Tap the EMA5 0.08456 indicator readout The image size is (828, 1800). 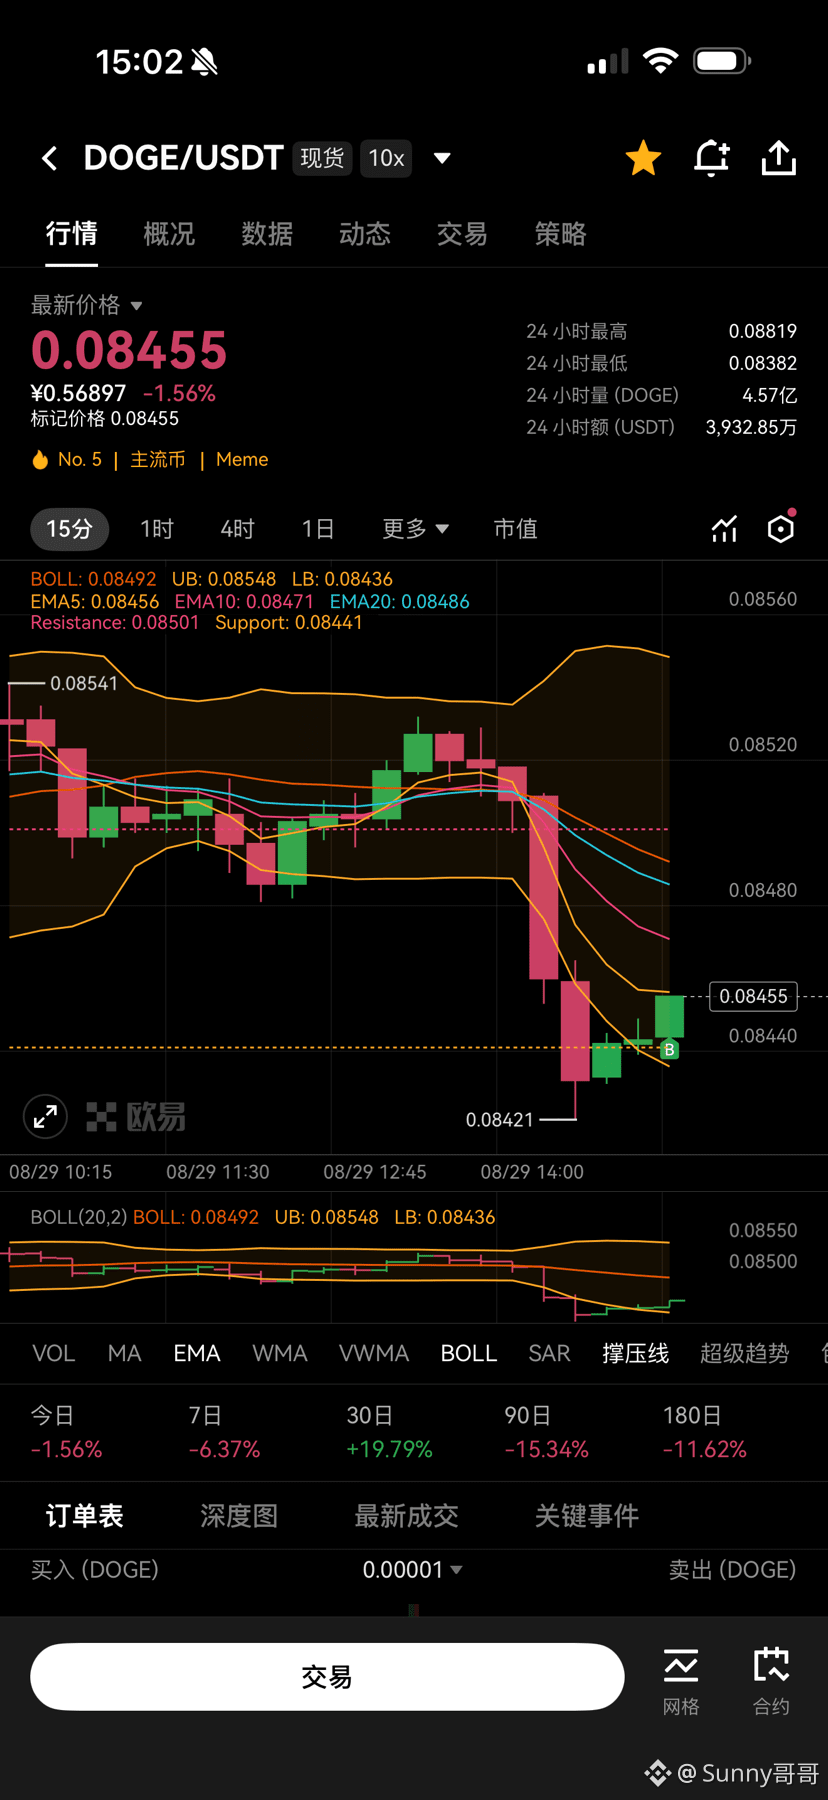[95, 601]
